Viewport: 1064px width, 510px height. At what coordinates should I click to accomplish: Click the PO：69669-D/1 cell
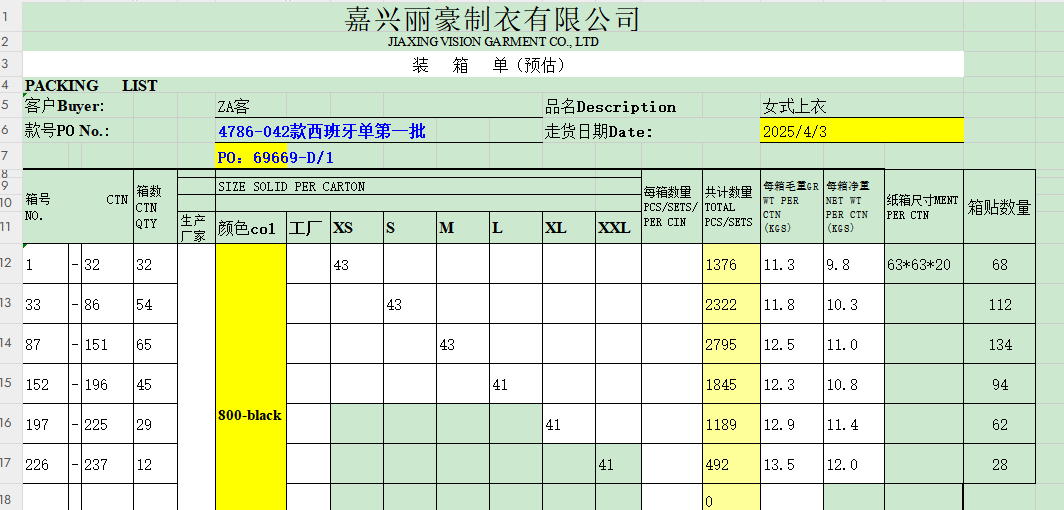click(x=275, y=158)
